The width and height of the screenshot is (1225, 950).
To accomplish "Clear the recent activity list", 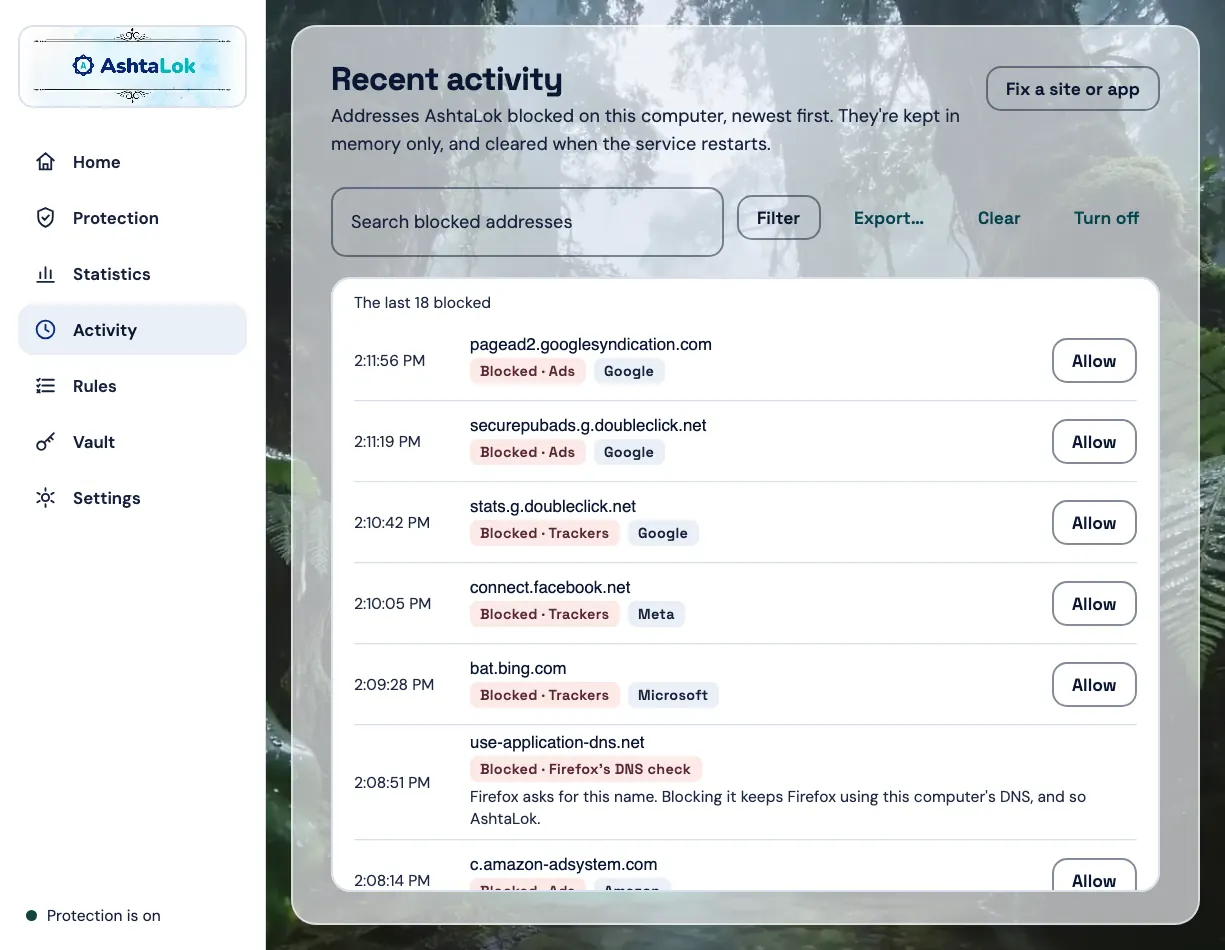I will 998,218.
